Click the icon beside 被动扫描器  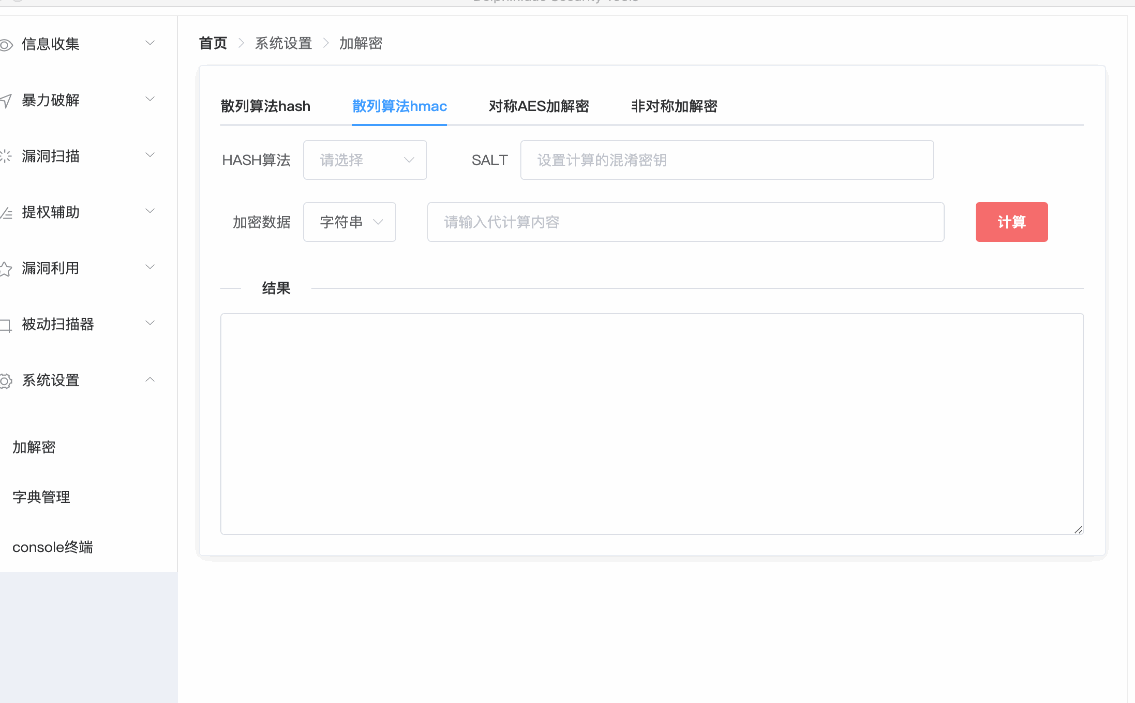(6, 324)
